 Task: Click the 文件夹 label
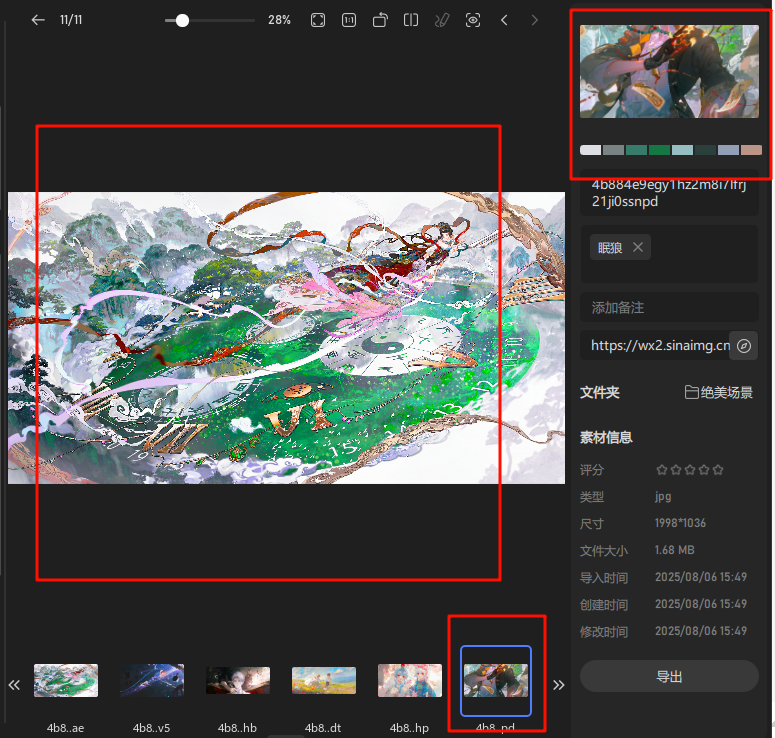pos(600,392)
